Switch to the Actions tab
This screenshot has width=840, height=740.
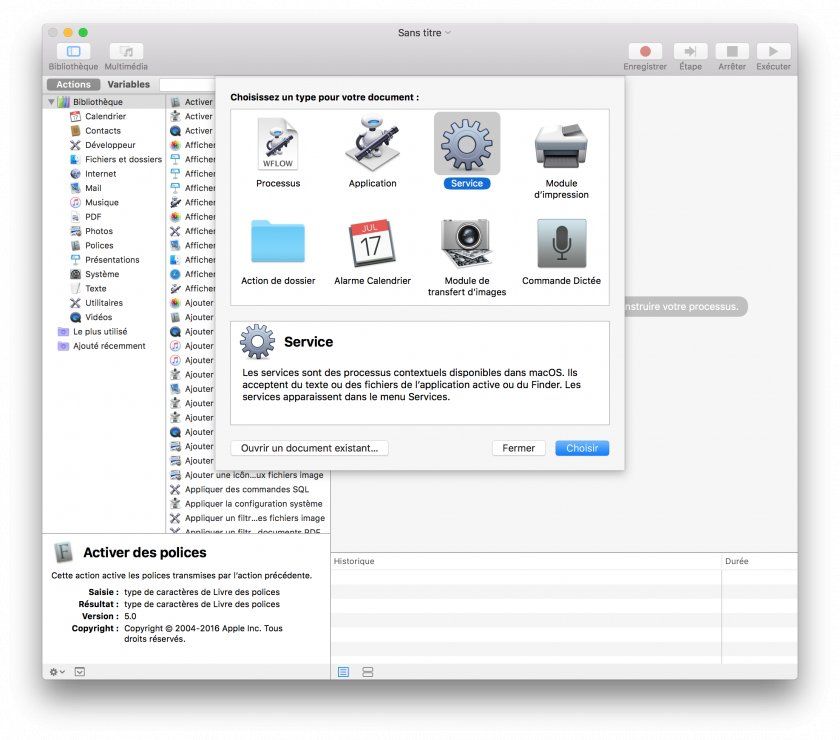tap(73, 85)
